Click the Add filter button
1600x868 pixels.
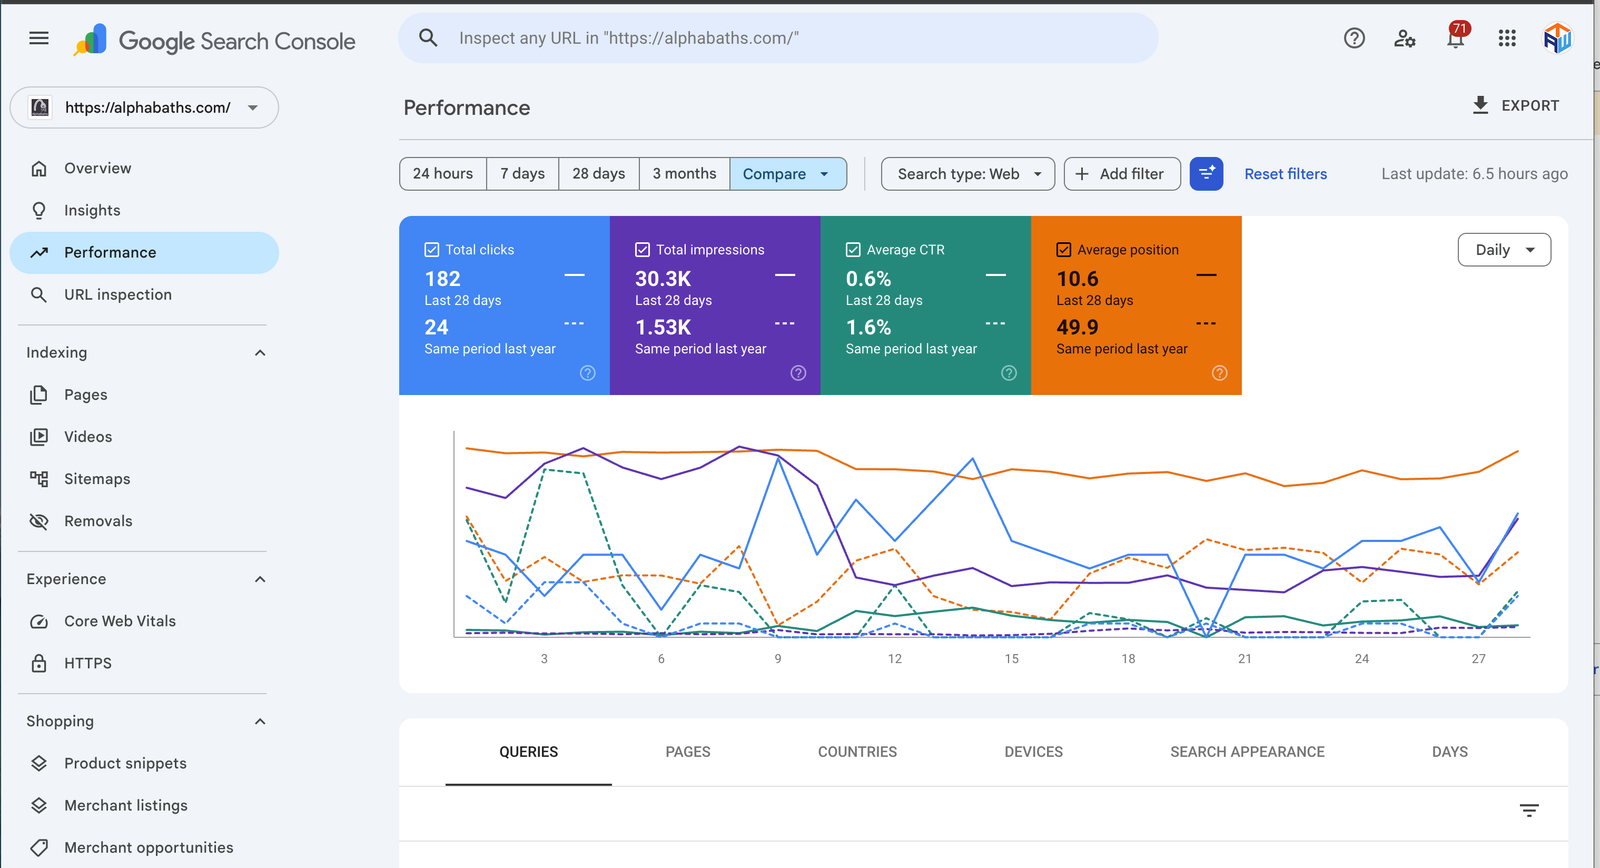1122,174
